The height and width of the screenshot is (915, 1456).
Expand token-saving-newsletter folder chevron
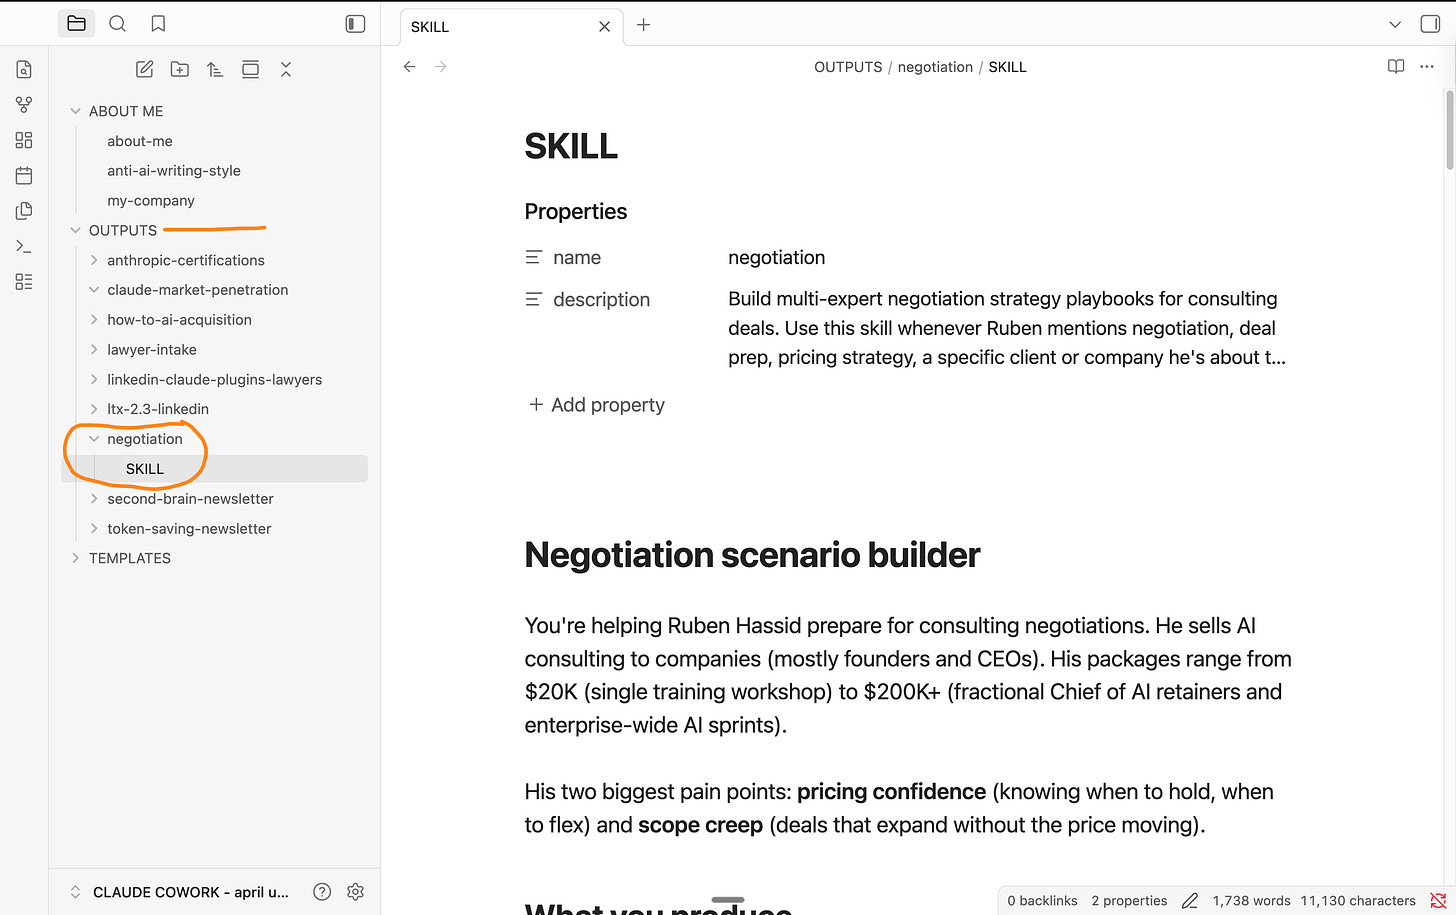coord(94,528)
